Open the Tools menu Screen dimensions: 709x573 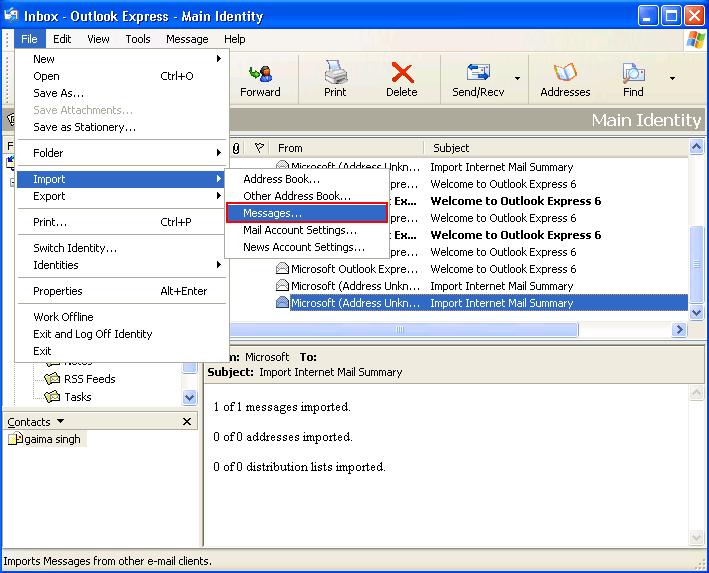[138, 39]
